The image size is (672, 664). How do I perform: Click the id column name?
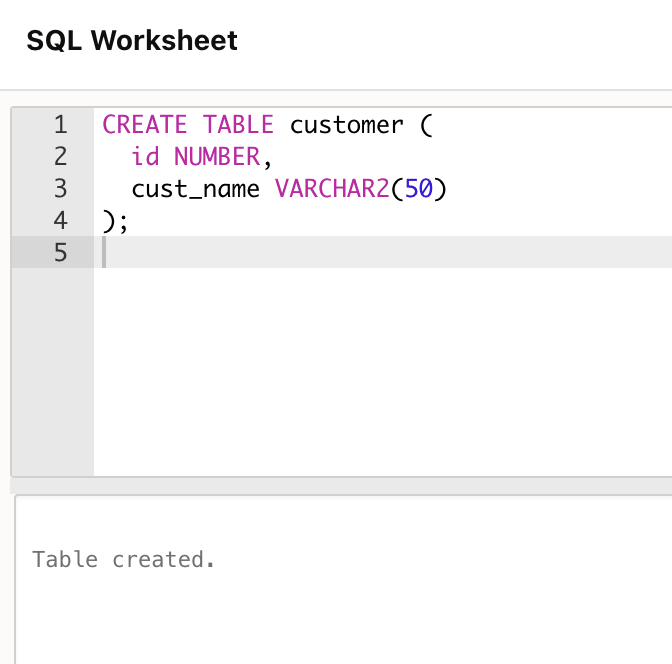pyautogui.click(x=145, y=157)
